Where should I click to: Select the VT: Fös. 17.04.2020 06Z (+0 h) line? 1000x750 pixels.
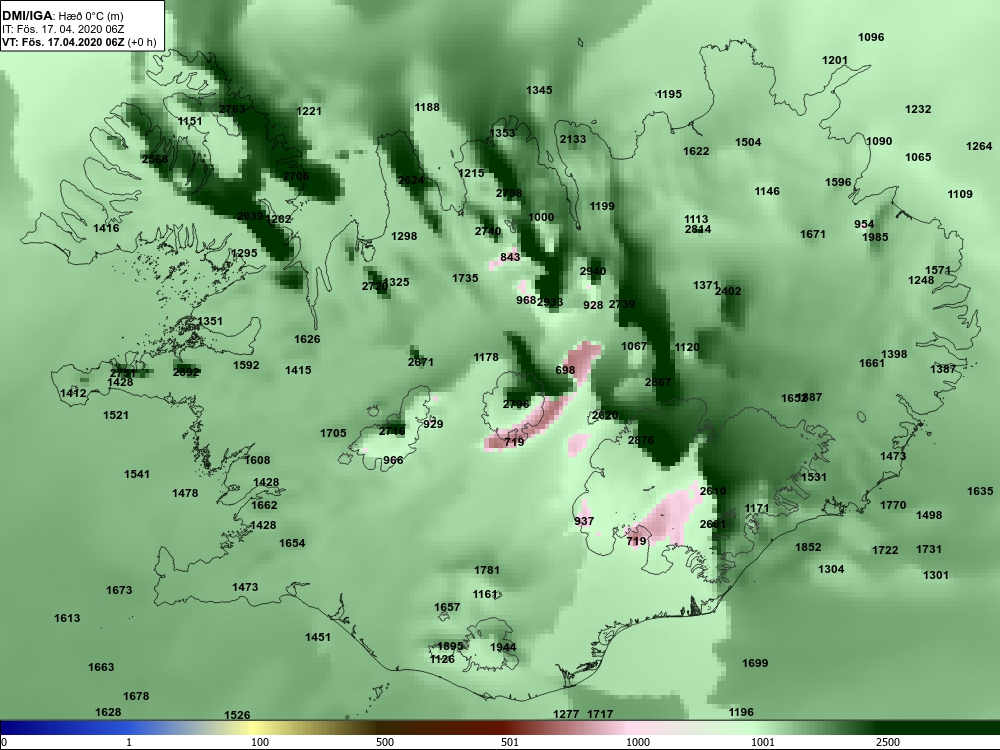(x=79, y=42)
